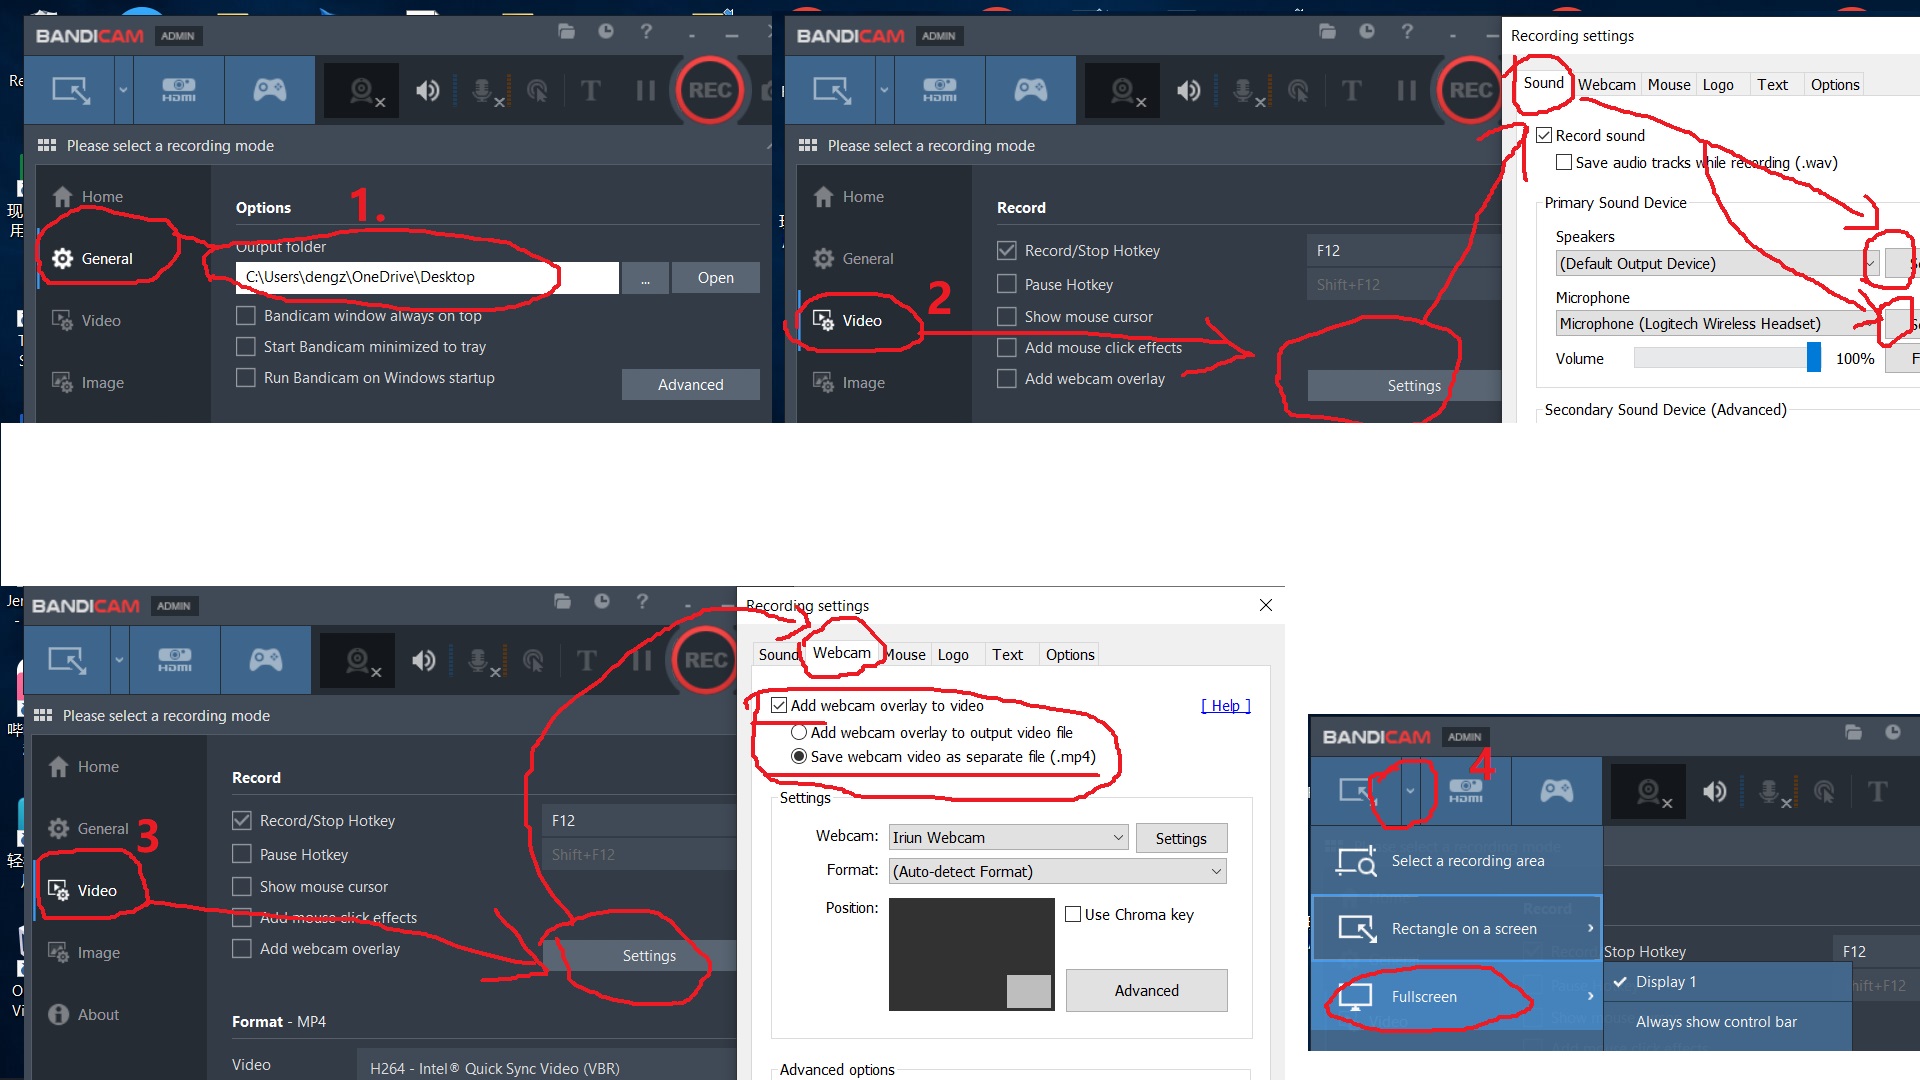
Task: Select game recording mode in the window showing the Fullscreen menu
Action: pyautogui.click(x=1556, y=792)
